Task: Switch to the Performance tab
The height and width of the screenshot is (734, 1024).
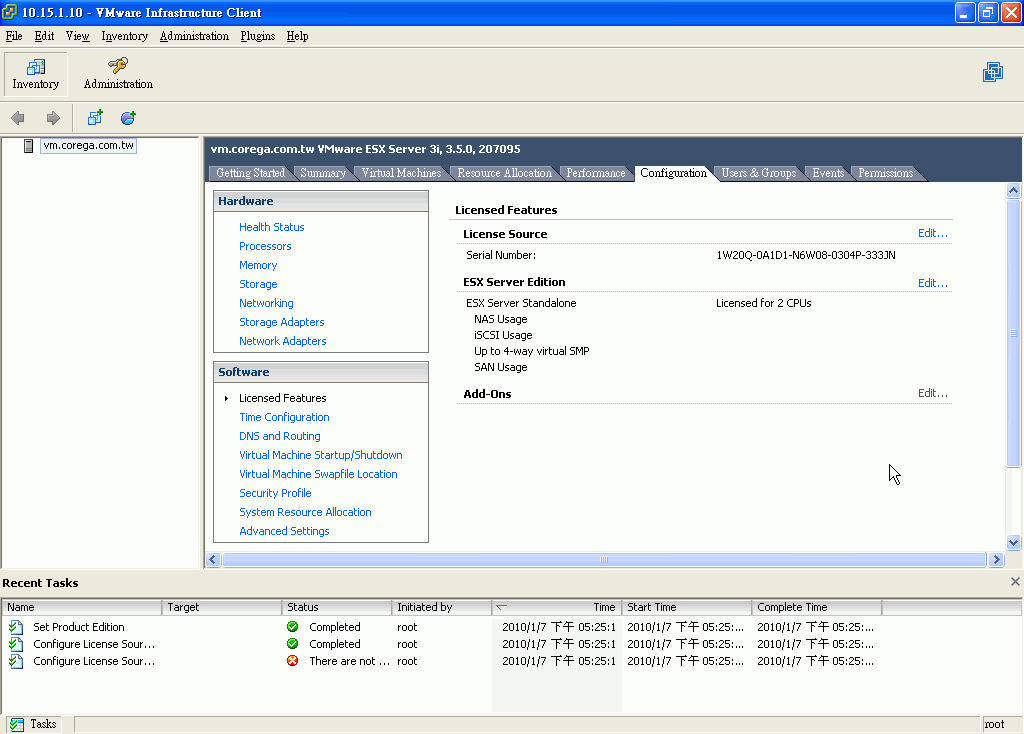Action: click(596, 173)
